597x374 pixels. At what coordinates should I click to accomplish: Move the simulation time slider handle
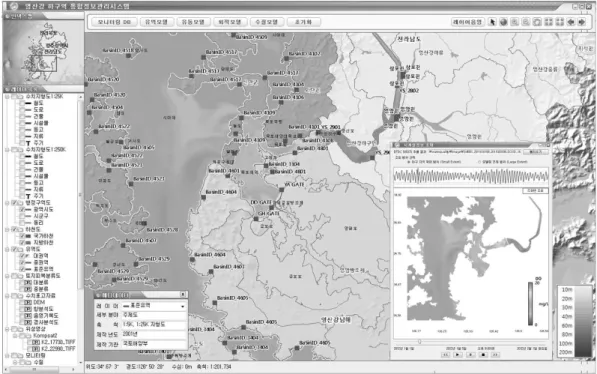(419, 342)
